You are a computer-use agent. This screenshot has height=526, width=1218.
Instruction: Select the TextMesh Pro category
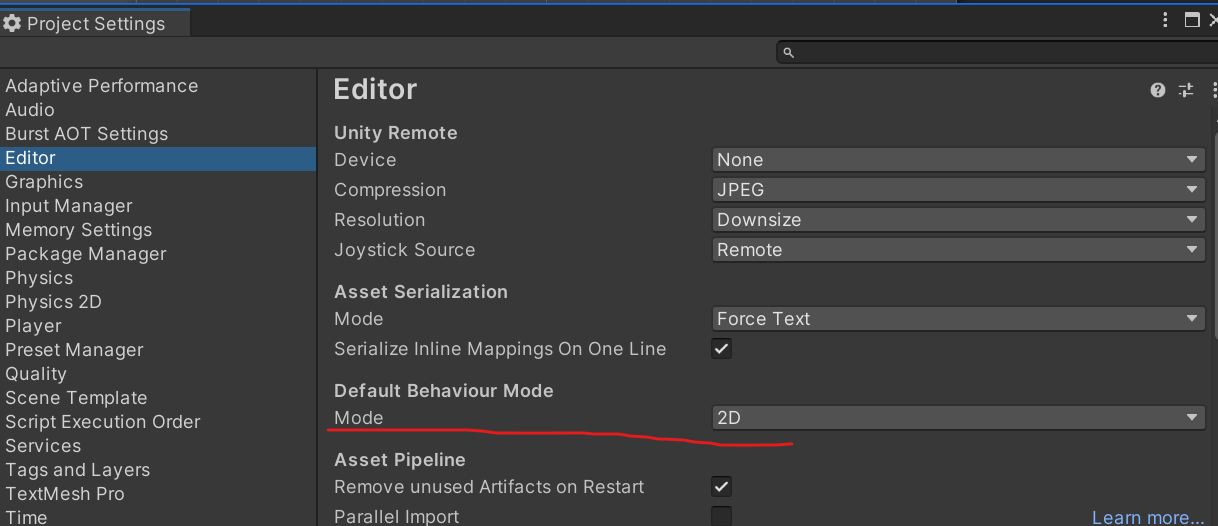[158, 494]
